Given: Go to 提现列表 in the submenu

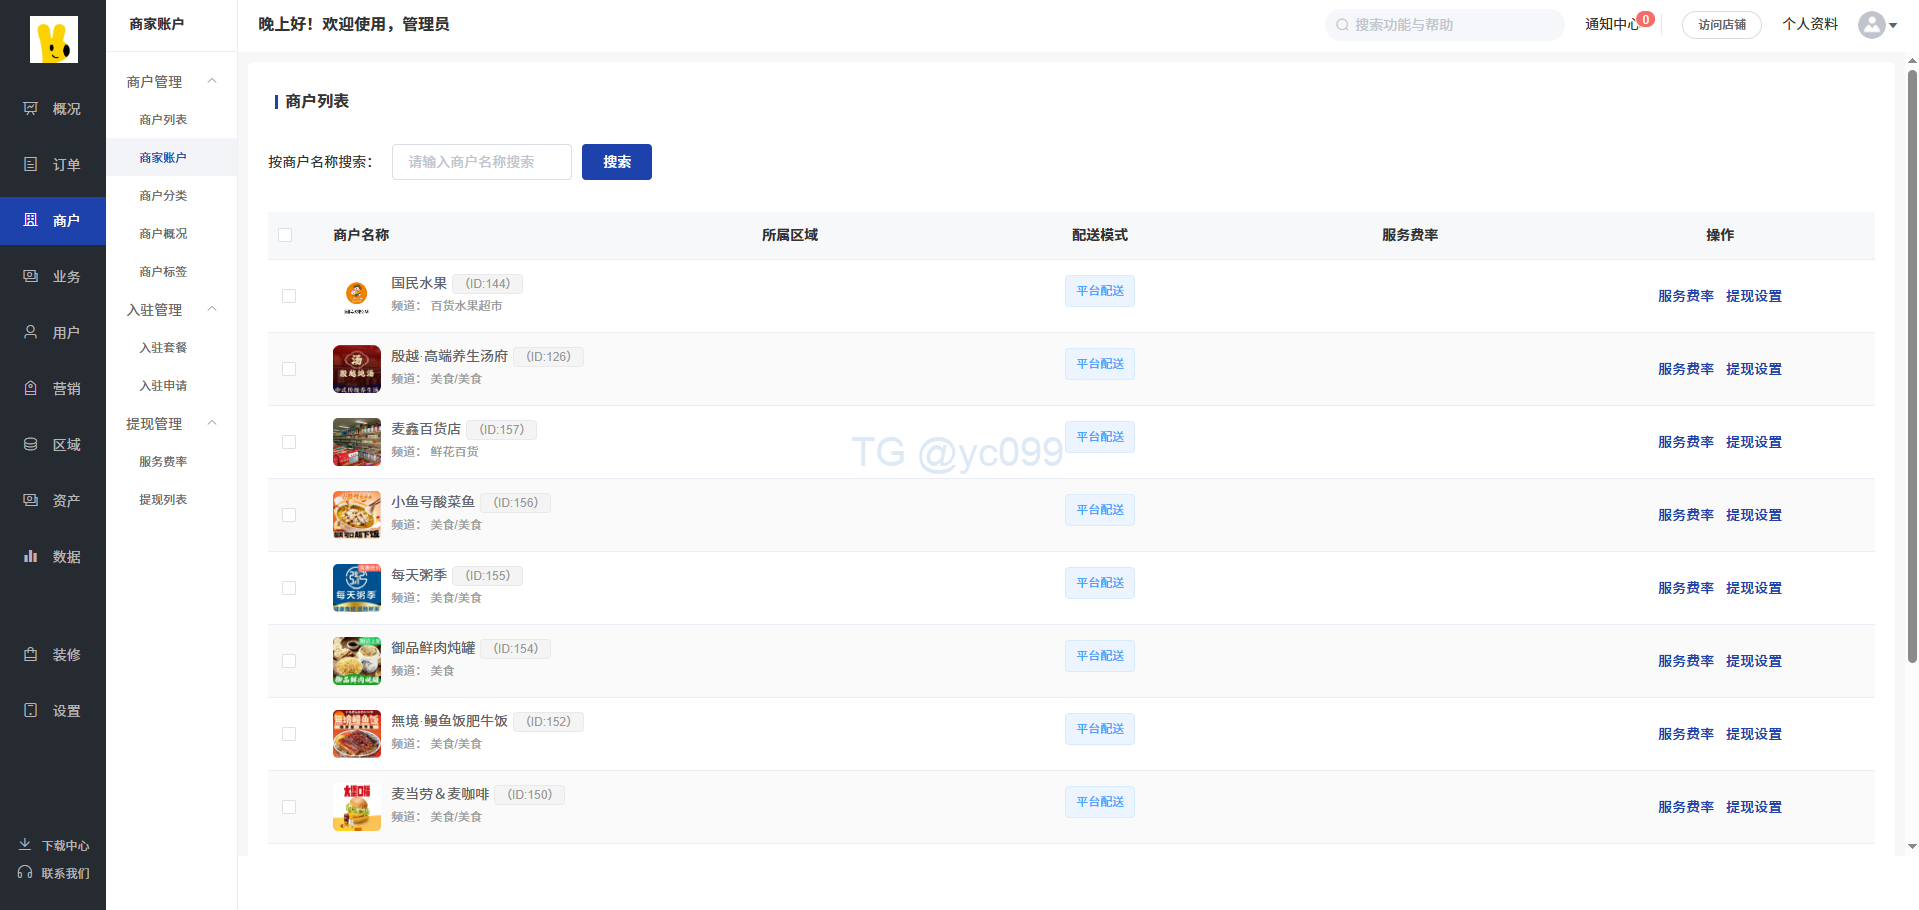Looking at the screenshot, I should [x=163, y=500].
